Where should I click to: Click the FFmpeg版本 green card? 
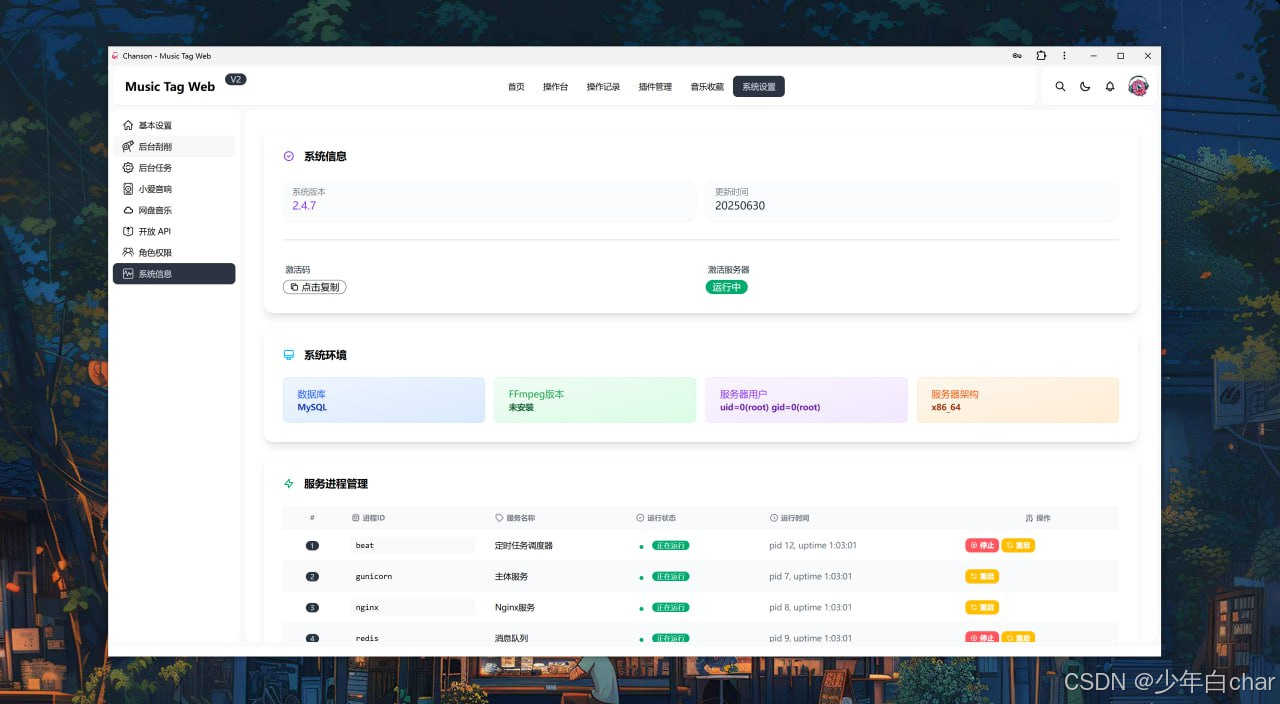coord(595,400)
